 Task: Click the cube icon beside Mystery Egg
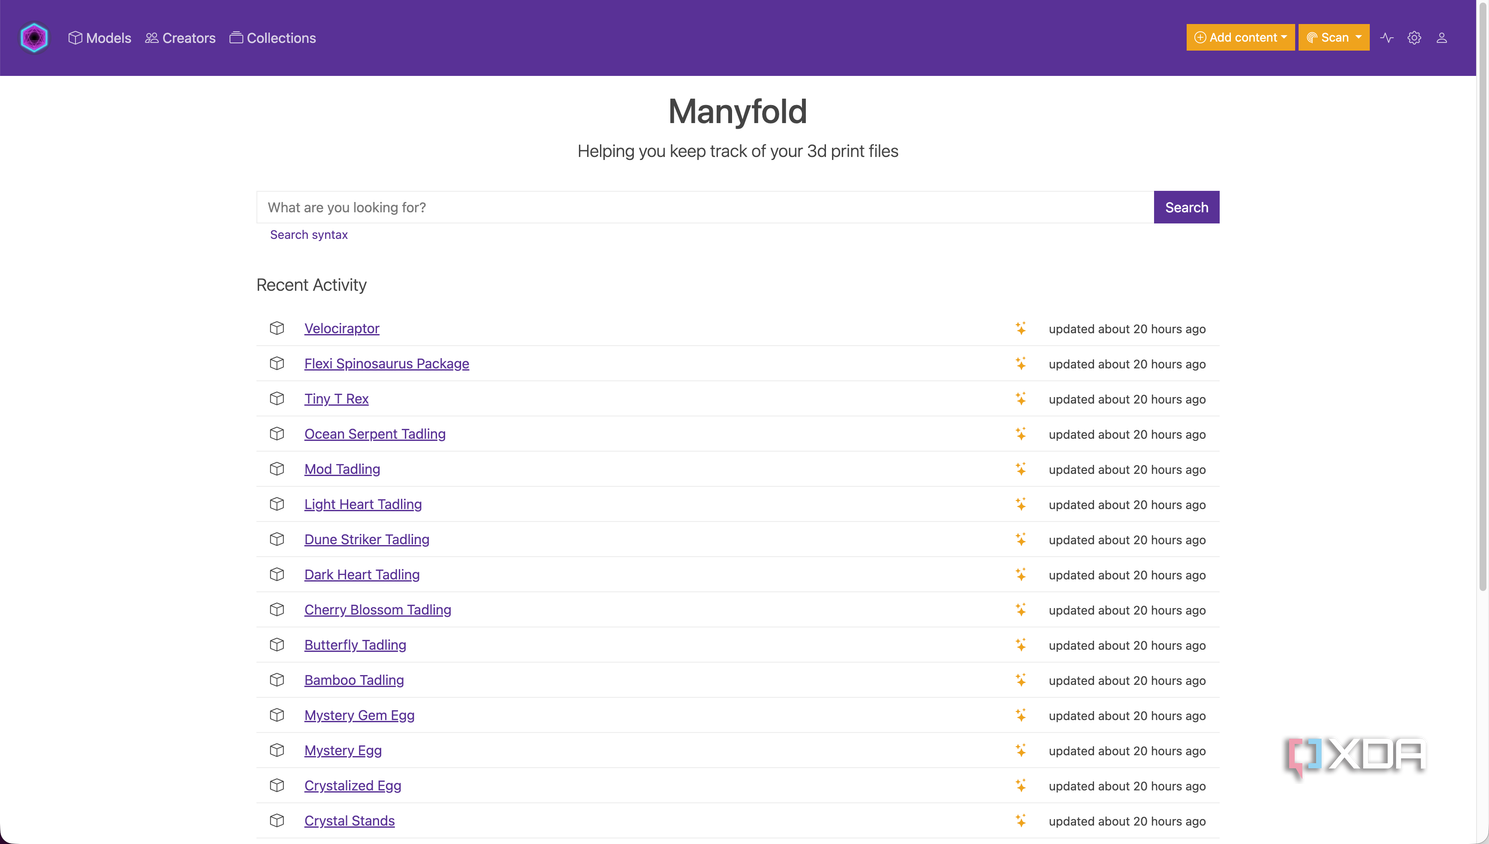(x=277, y=750)
